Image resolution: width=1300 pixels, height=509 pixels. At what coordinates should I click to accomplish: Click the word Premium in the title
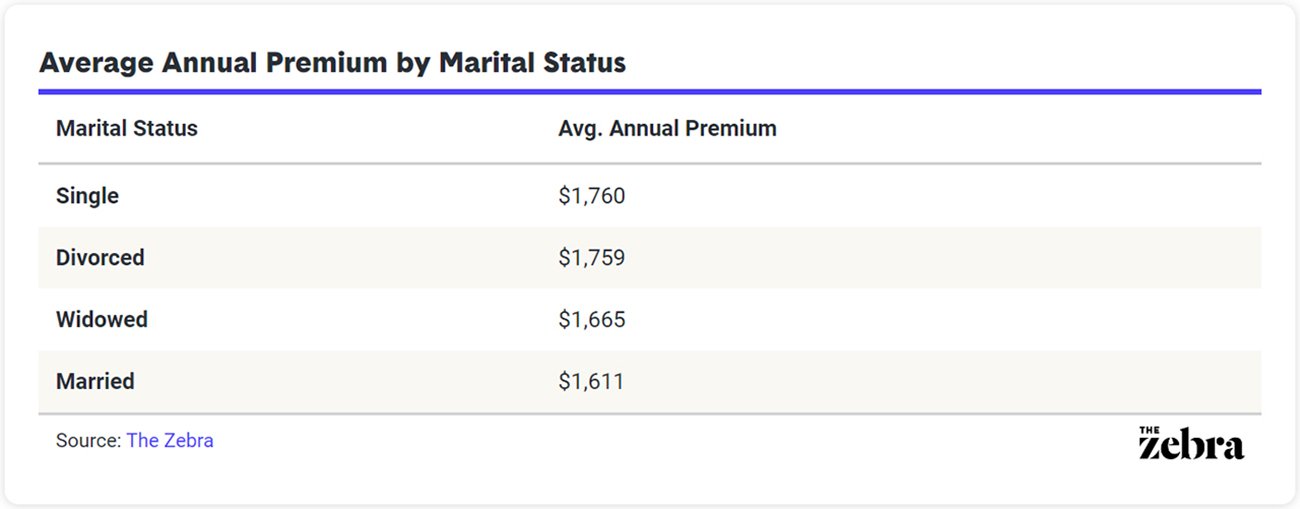[330, 63]
